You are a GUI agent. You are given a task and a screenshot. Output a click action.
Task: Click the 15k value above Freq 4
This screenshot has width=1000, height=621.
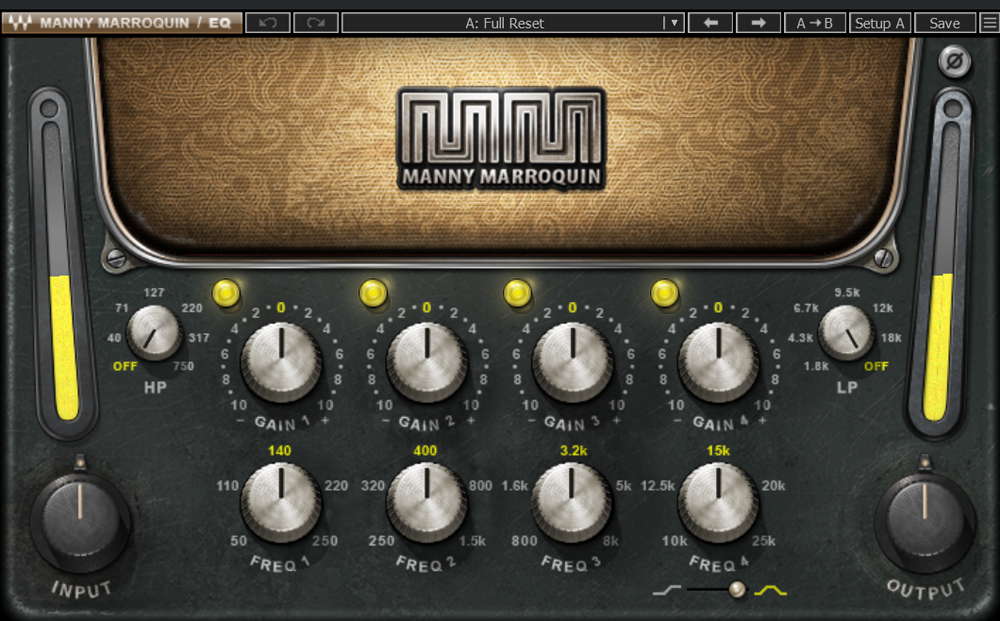click(718, 451)
